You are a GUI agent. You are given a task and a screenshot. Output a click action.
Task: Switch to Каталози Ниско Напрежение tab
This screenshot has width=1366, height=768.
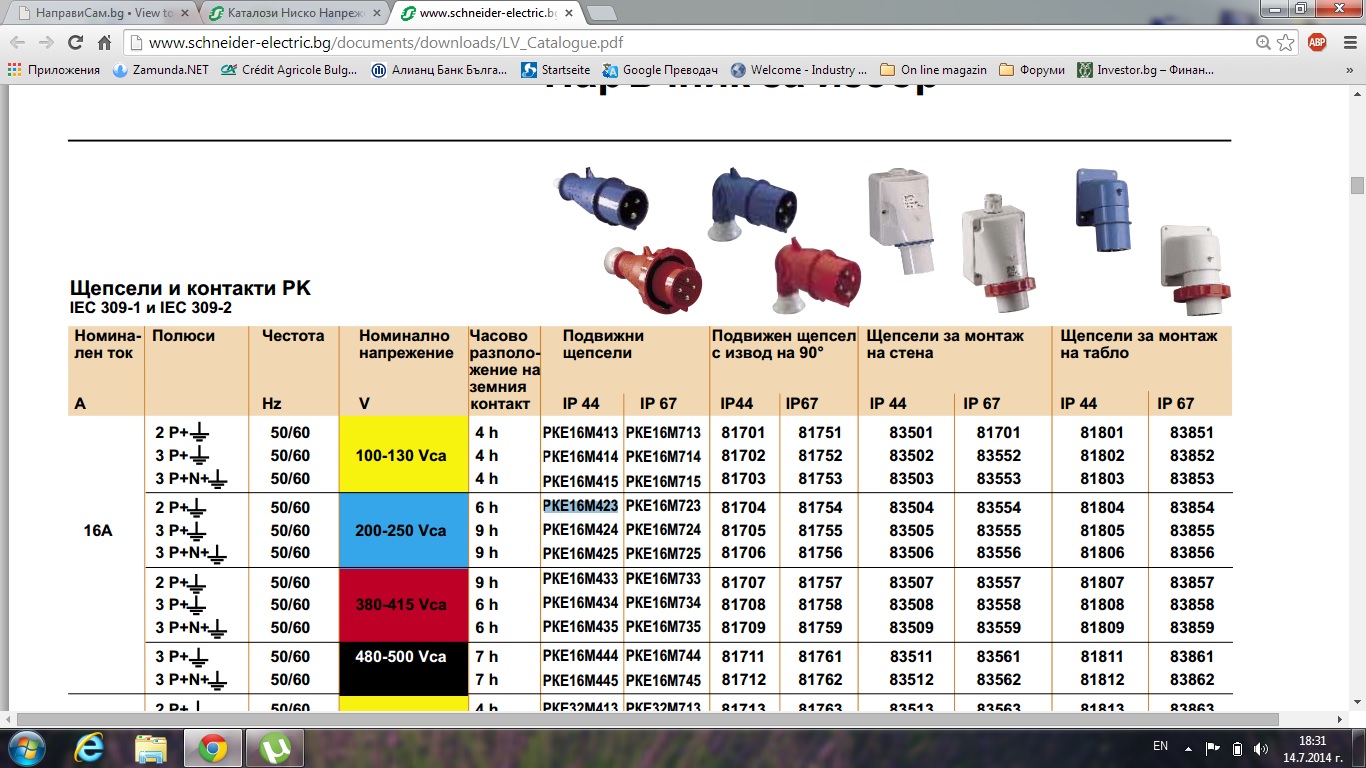tap(290, 13)
